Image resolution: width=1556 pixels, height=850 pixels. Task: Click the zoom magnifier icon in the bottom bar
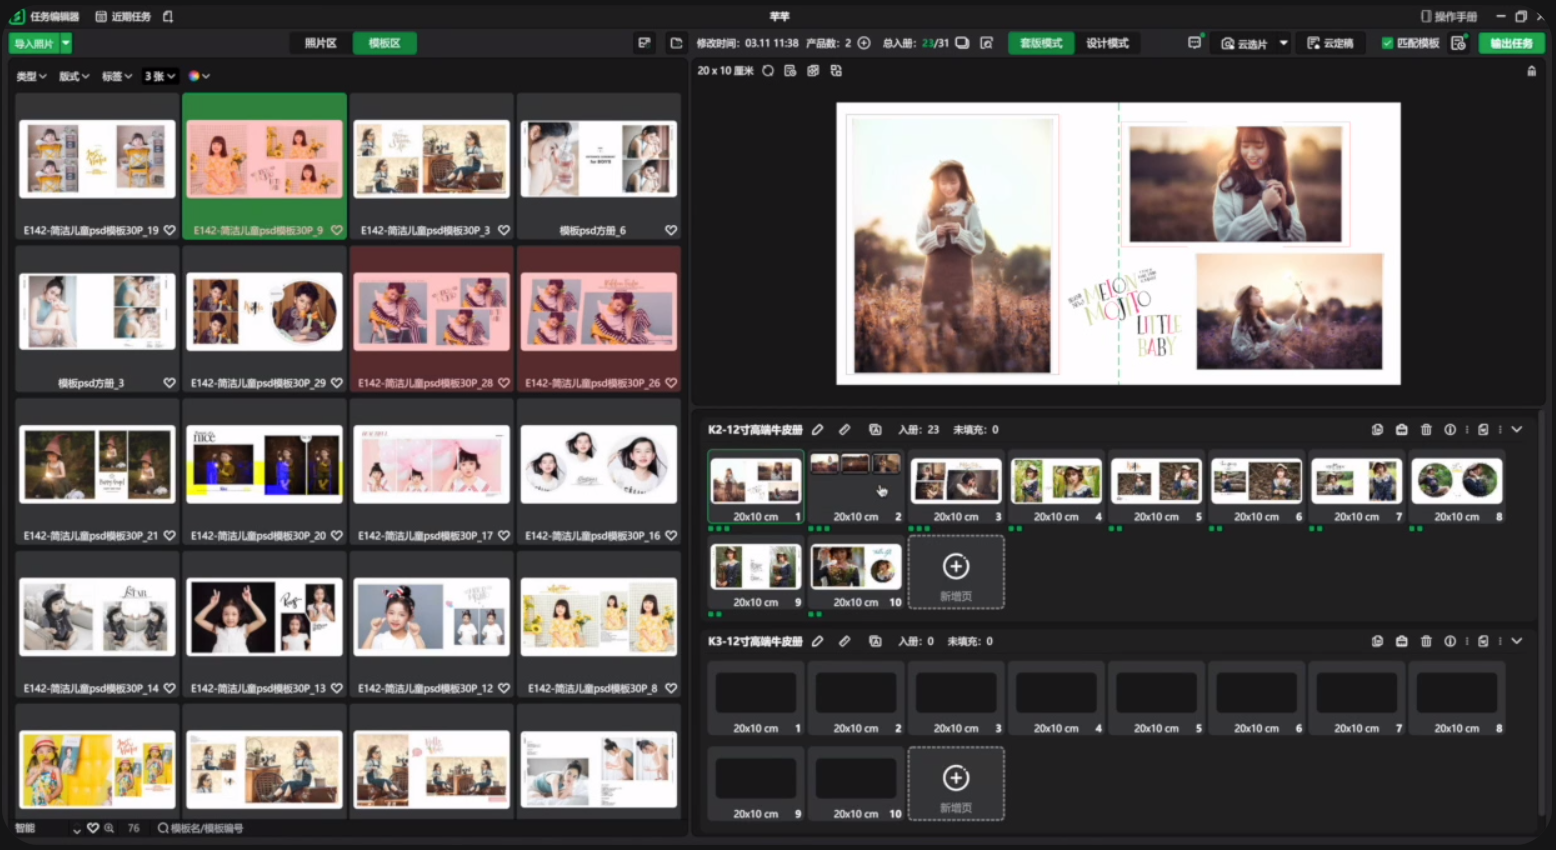tap(109, 828)
